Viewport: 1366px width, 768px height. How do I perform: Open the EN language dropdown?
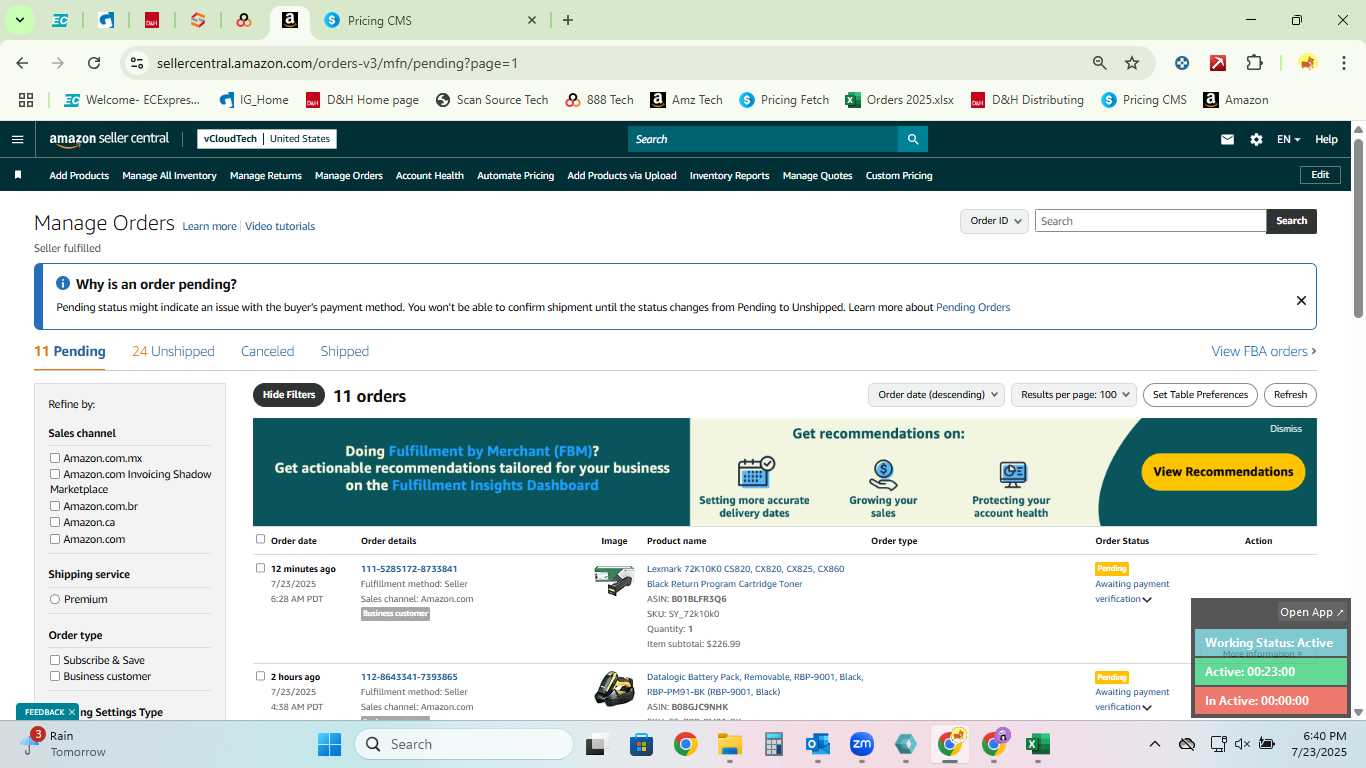1288,139
